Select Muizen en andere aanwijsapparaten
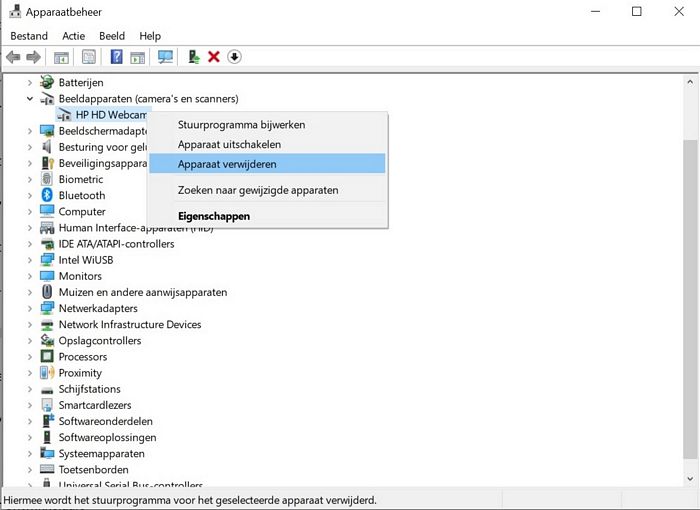700x510 pixels. 143,292
